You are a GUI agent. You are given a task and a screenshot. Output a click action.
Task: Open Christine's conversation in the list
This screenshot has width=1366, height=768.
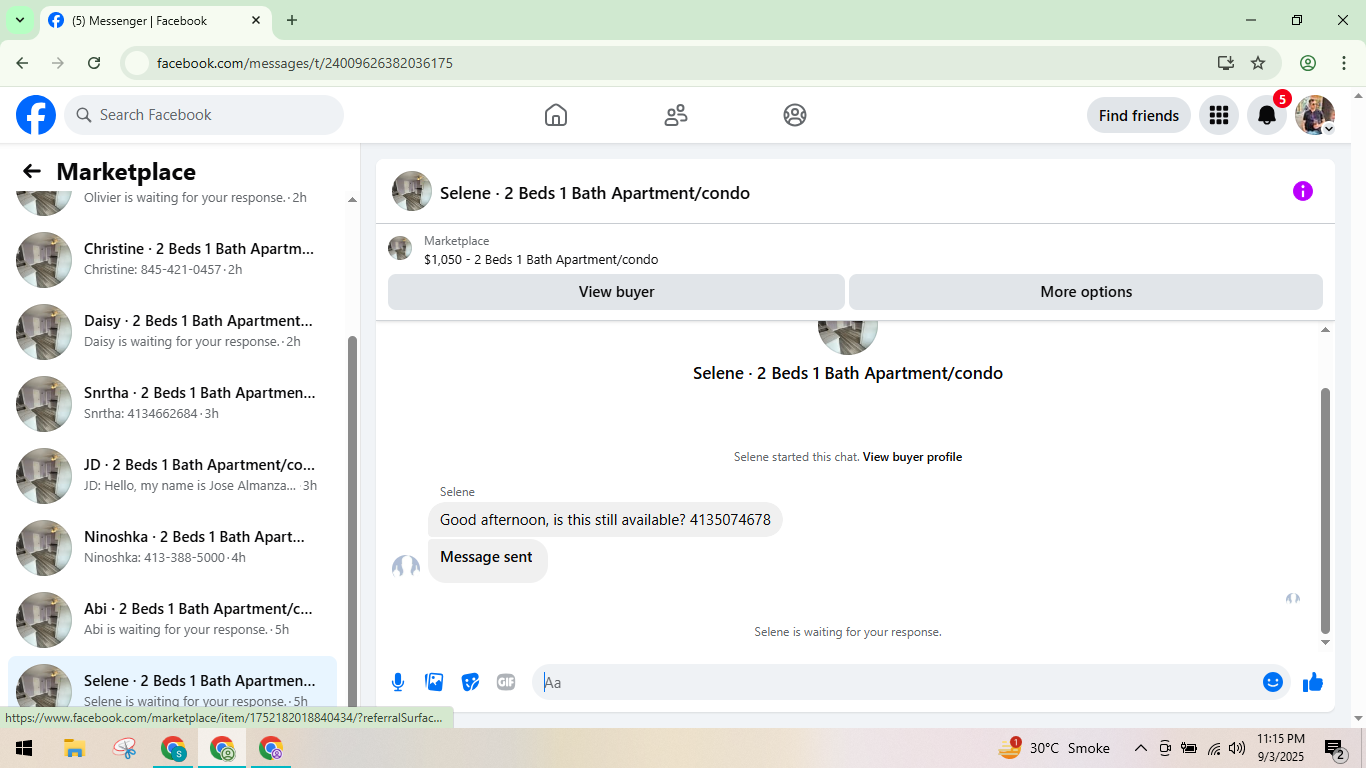(x=172, y=259)
